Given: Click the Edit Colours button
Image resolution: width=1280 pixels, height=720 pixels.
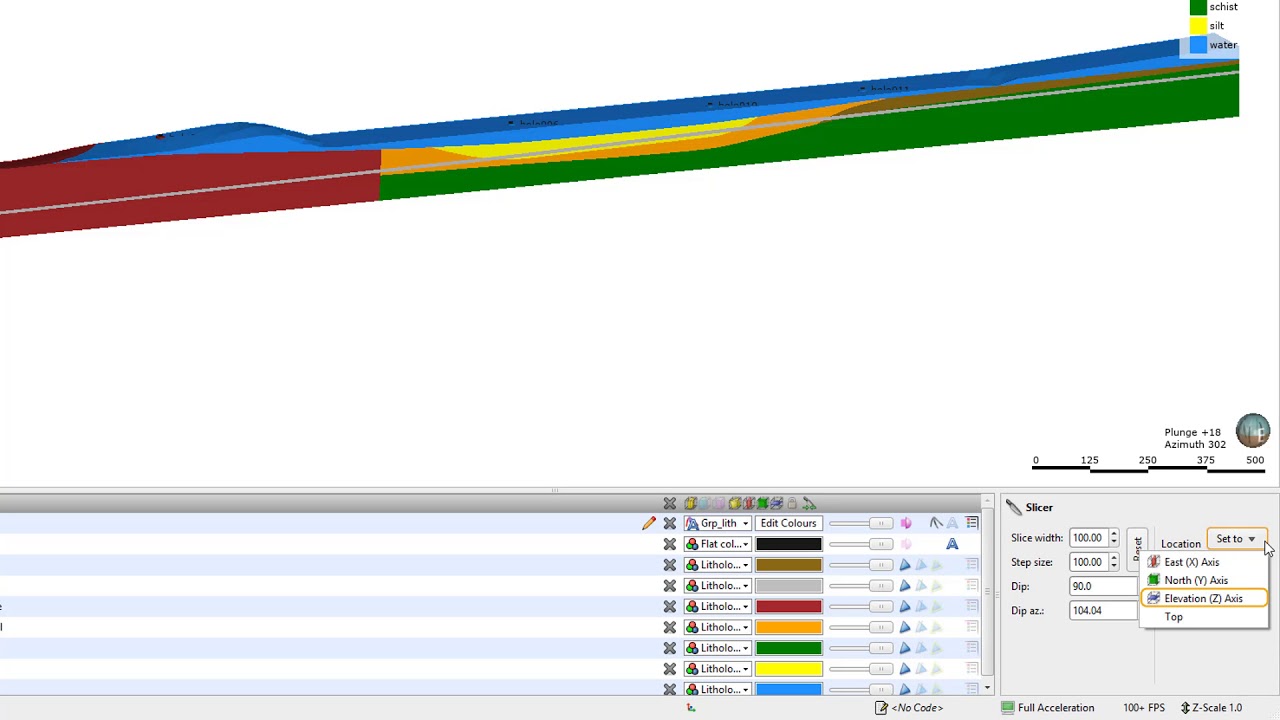Looking at the screenshot, I should coord(788,523).
